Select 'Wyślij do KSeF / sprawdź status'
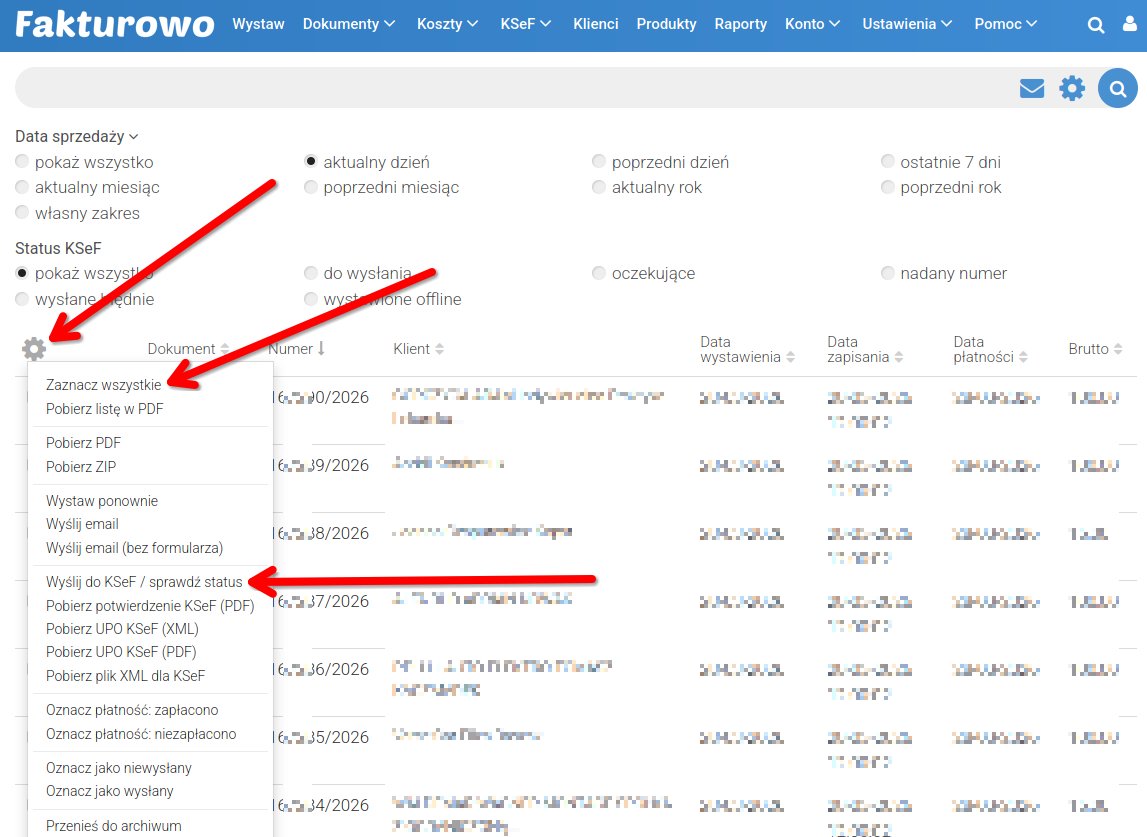This screenshot has width=1147, height=837. point(144,582)
